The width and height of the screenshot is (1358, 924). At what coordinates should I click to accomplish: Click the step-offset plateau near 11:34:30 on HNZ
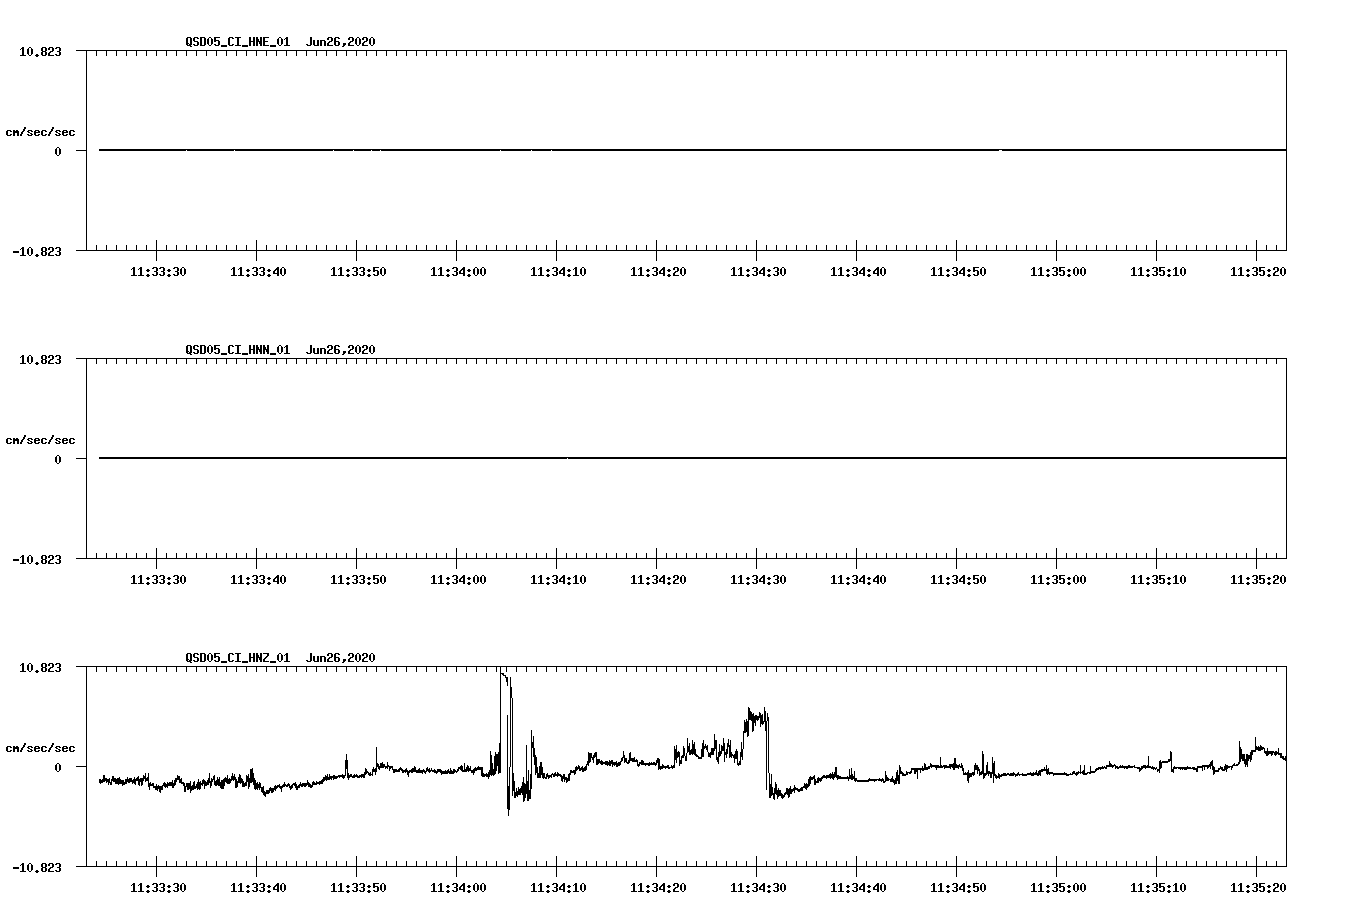757,716
